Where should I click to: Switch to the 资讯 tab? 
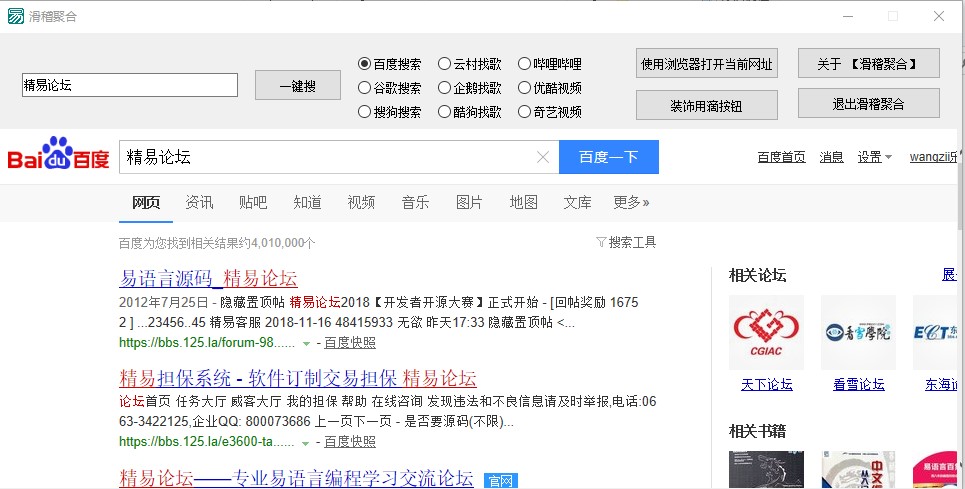pos(199,202)
